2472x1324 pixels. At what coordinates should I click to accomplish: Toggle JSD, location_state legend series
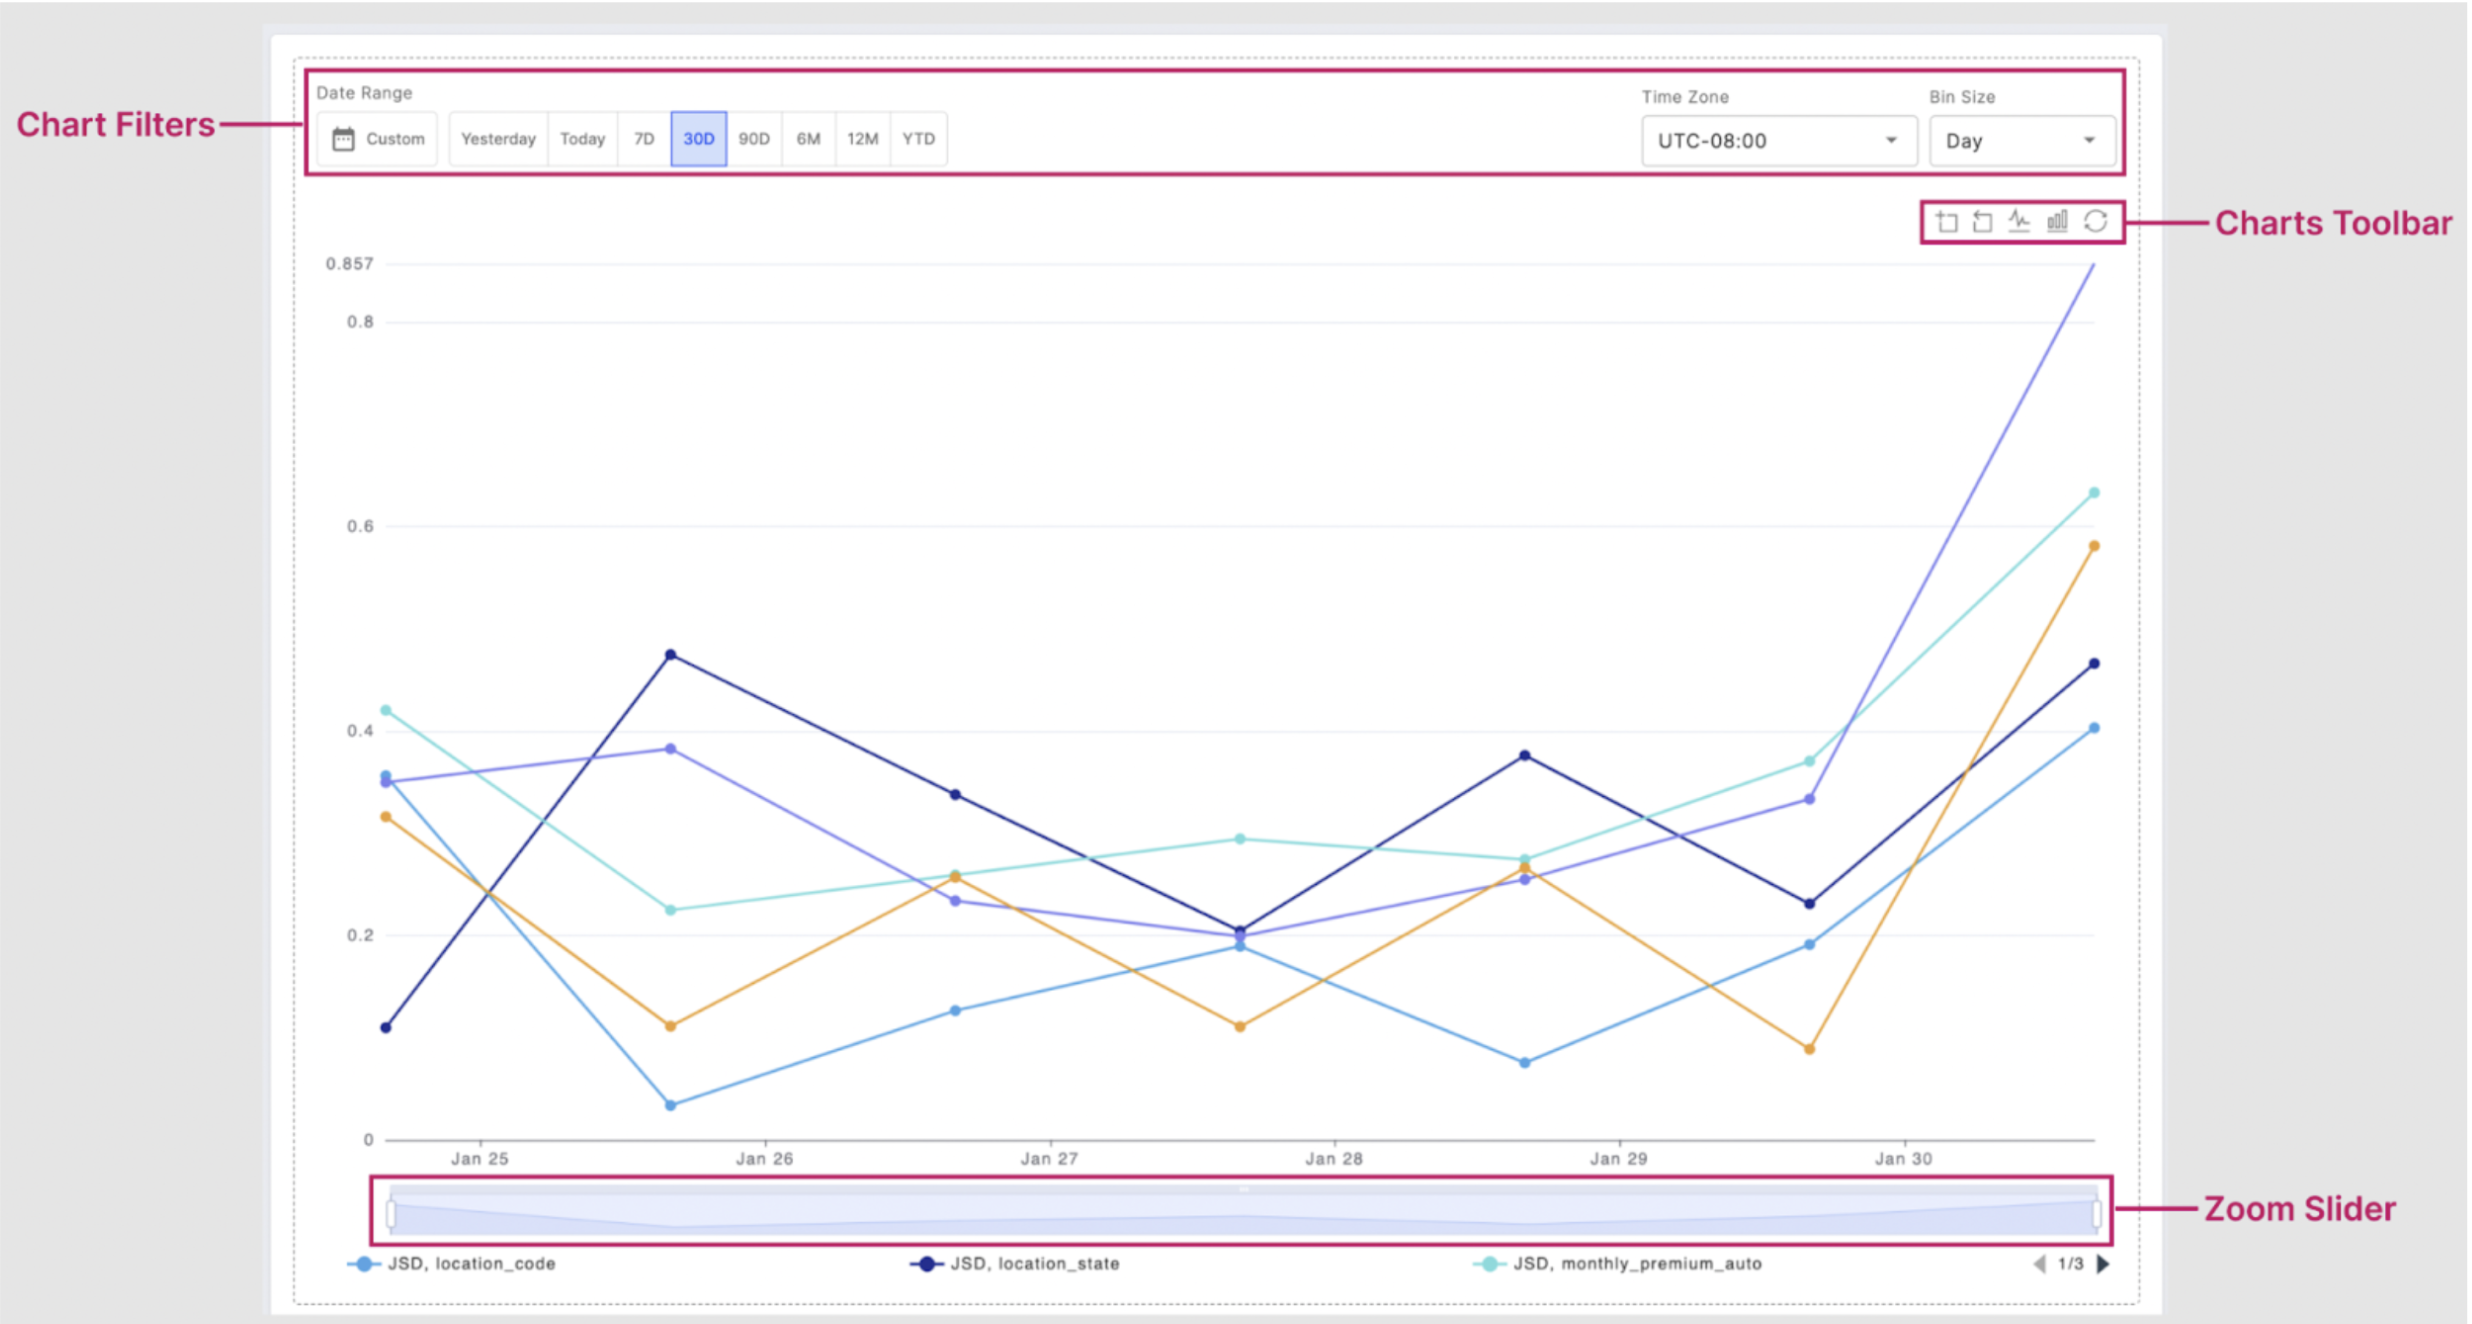[1015, 1264]
